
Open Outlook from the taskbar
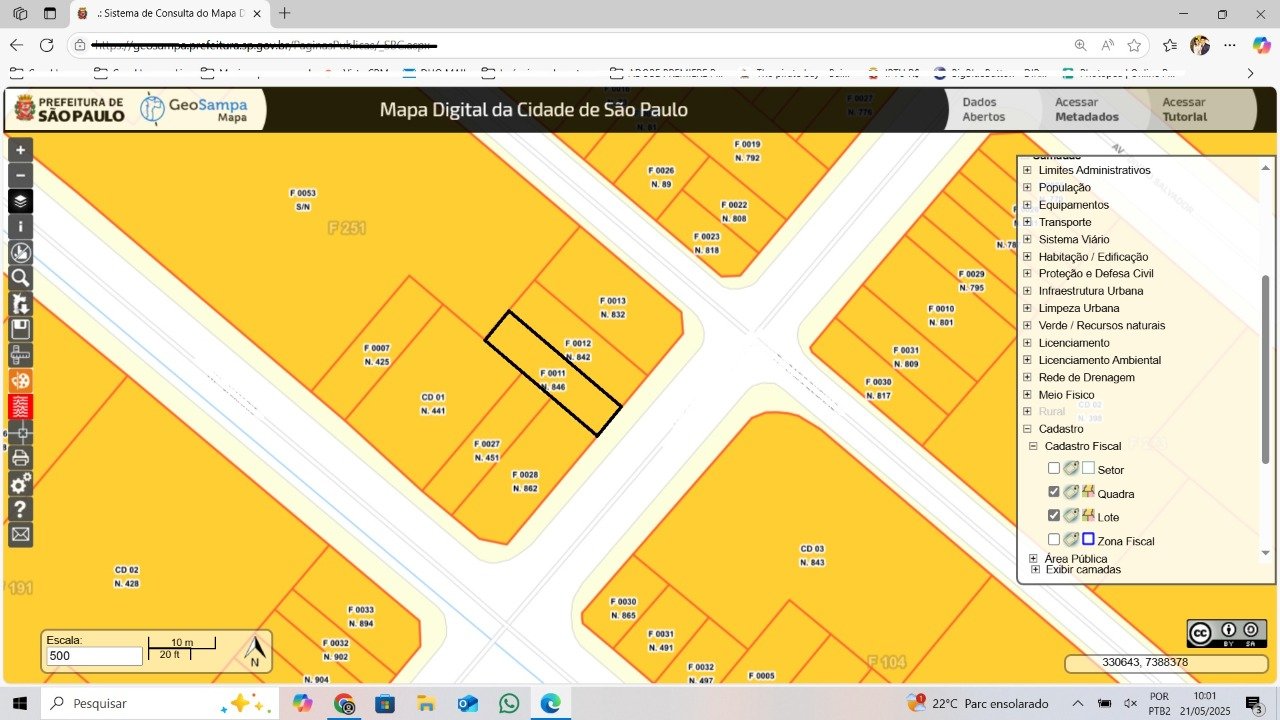coord(467,703)
